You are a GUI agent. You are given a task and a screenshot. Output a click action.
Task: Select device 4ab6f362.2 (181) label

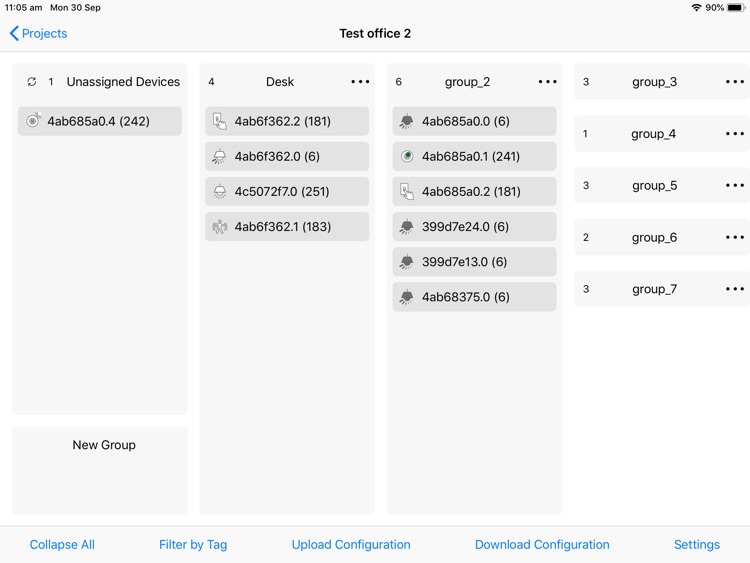point(283,121)
